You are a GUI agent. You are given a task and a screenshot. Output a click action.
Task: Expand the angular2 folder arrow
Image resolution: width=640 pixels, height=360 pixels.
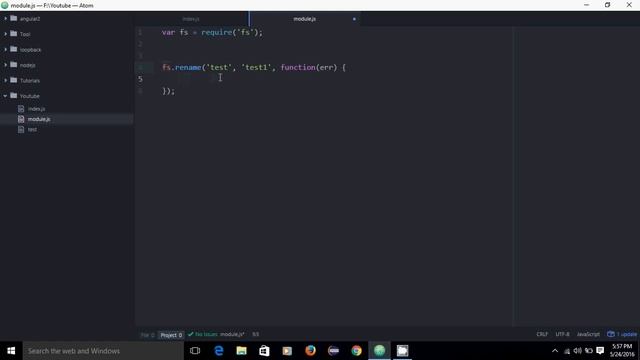point(5,19)
